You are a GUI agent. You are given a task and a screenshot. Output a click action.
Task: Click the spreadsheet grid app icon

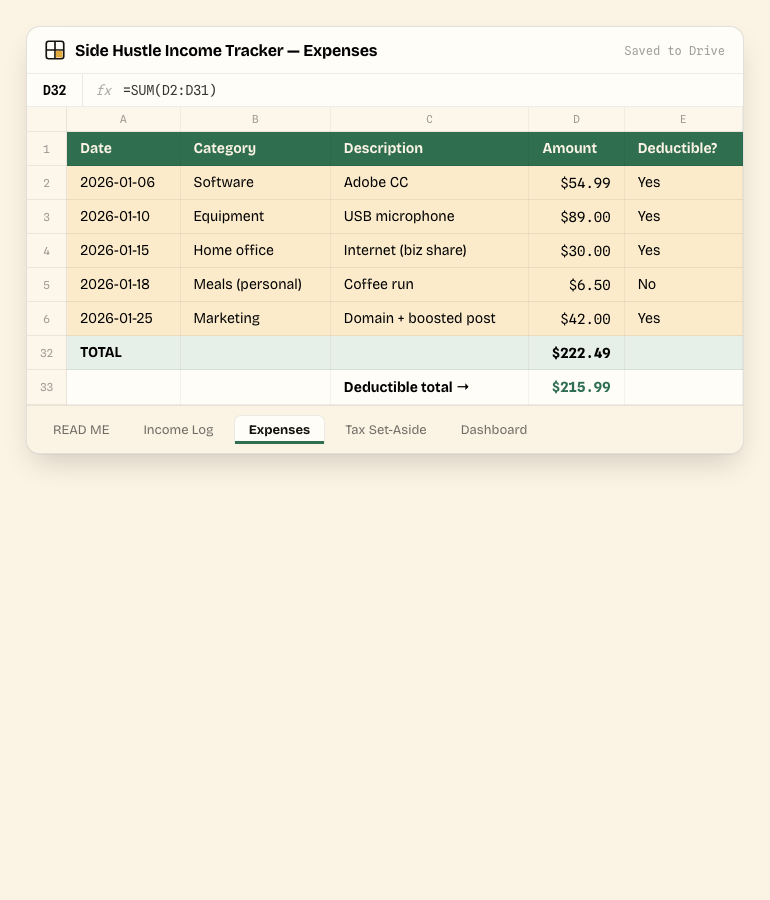(x=55, y=50)
